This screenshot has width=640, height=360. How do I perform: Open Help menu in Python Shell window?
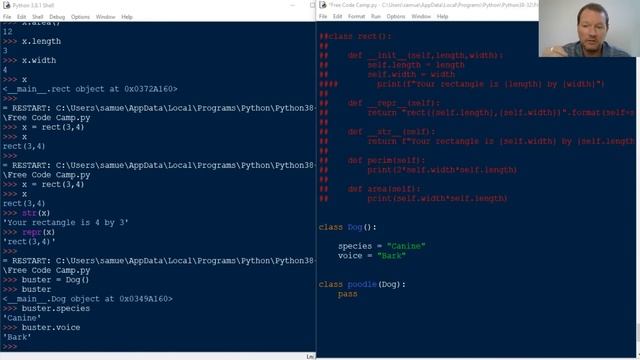(127, 17)
